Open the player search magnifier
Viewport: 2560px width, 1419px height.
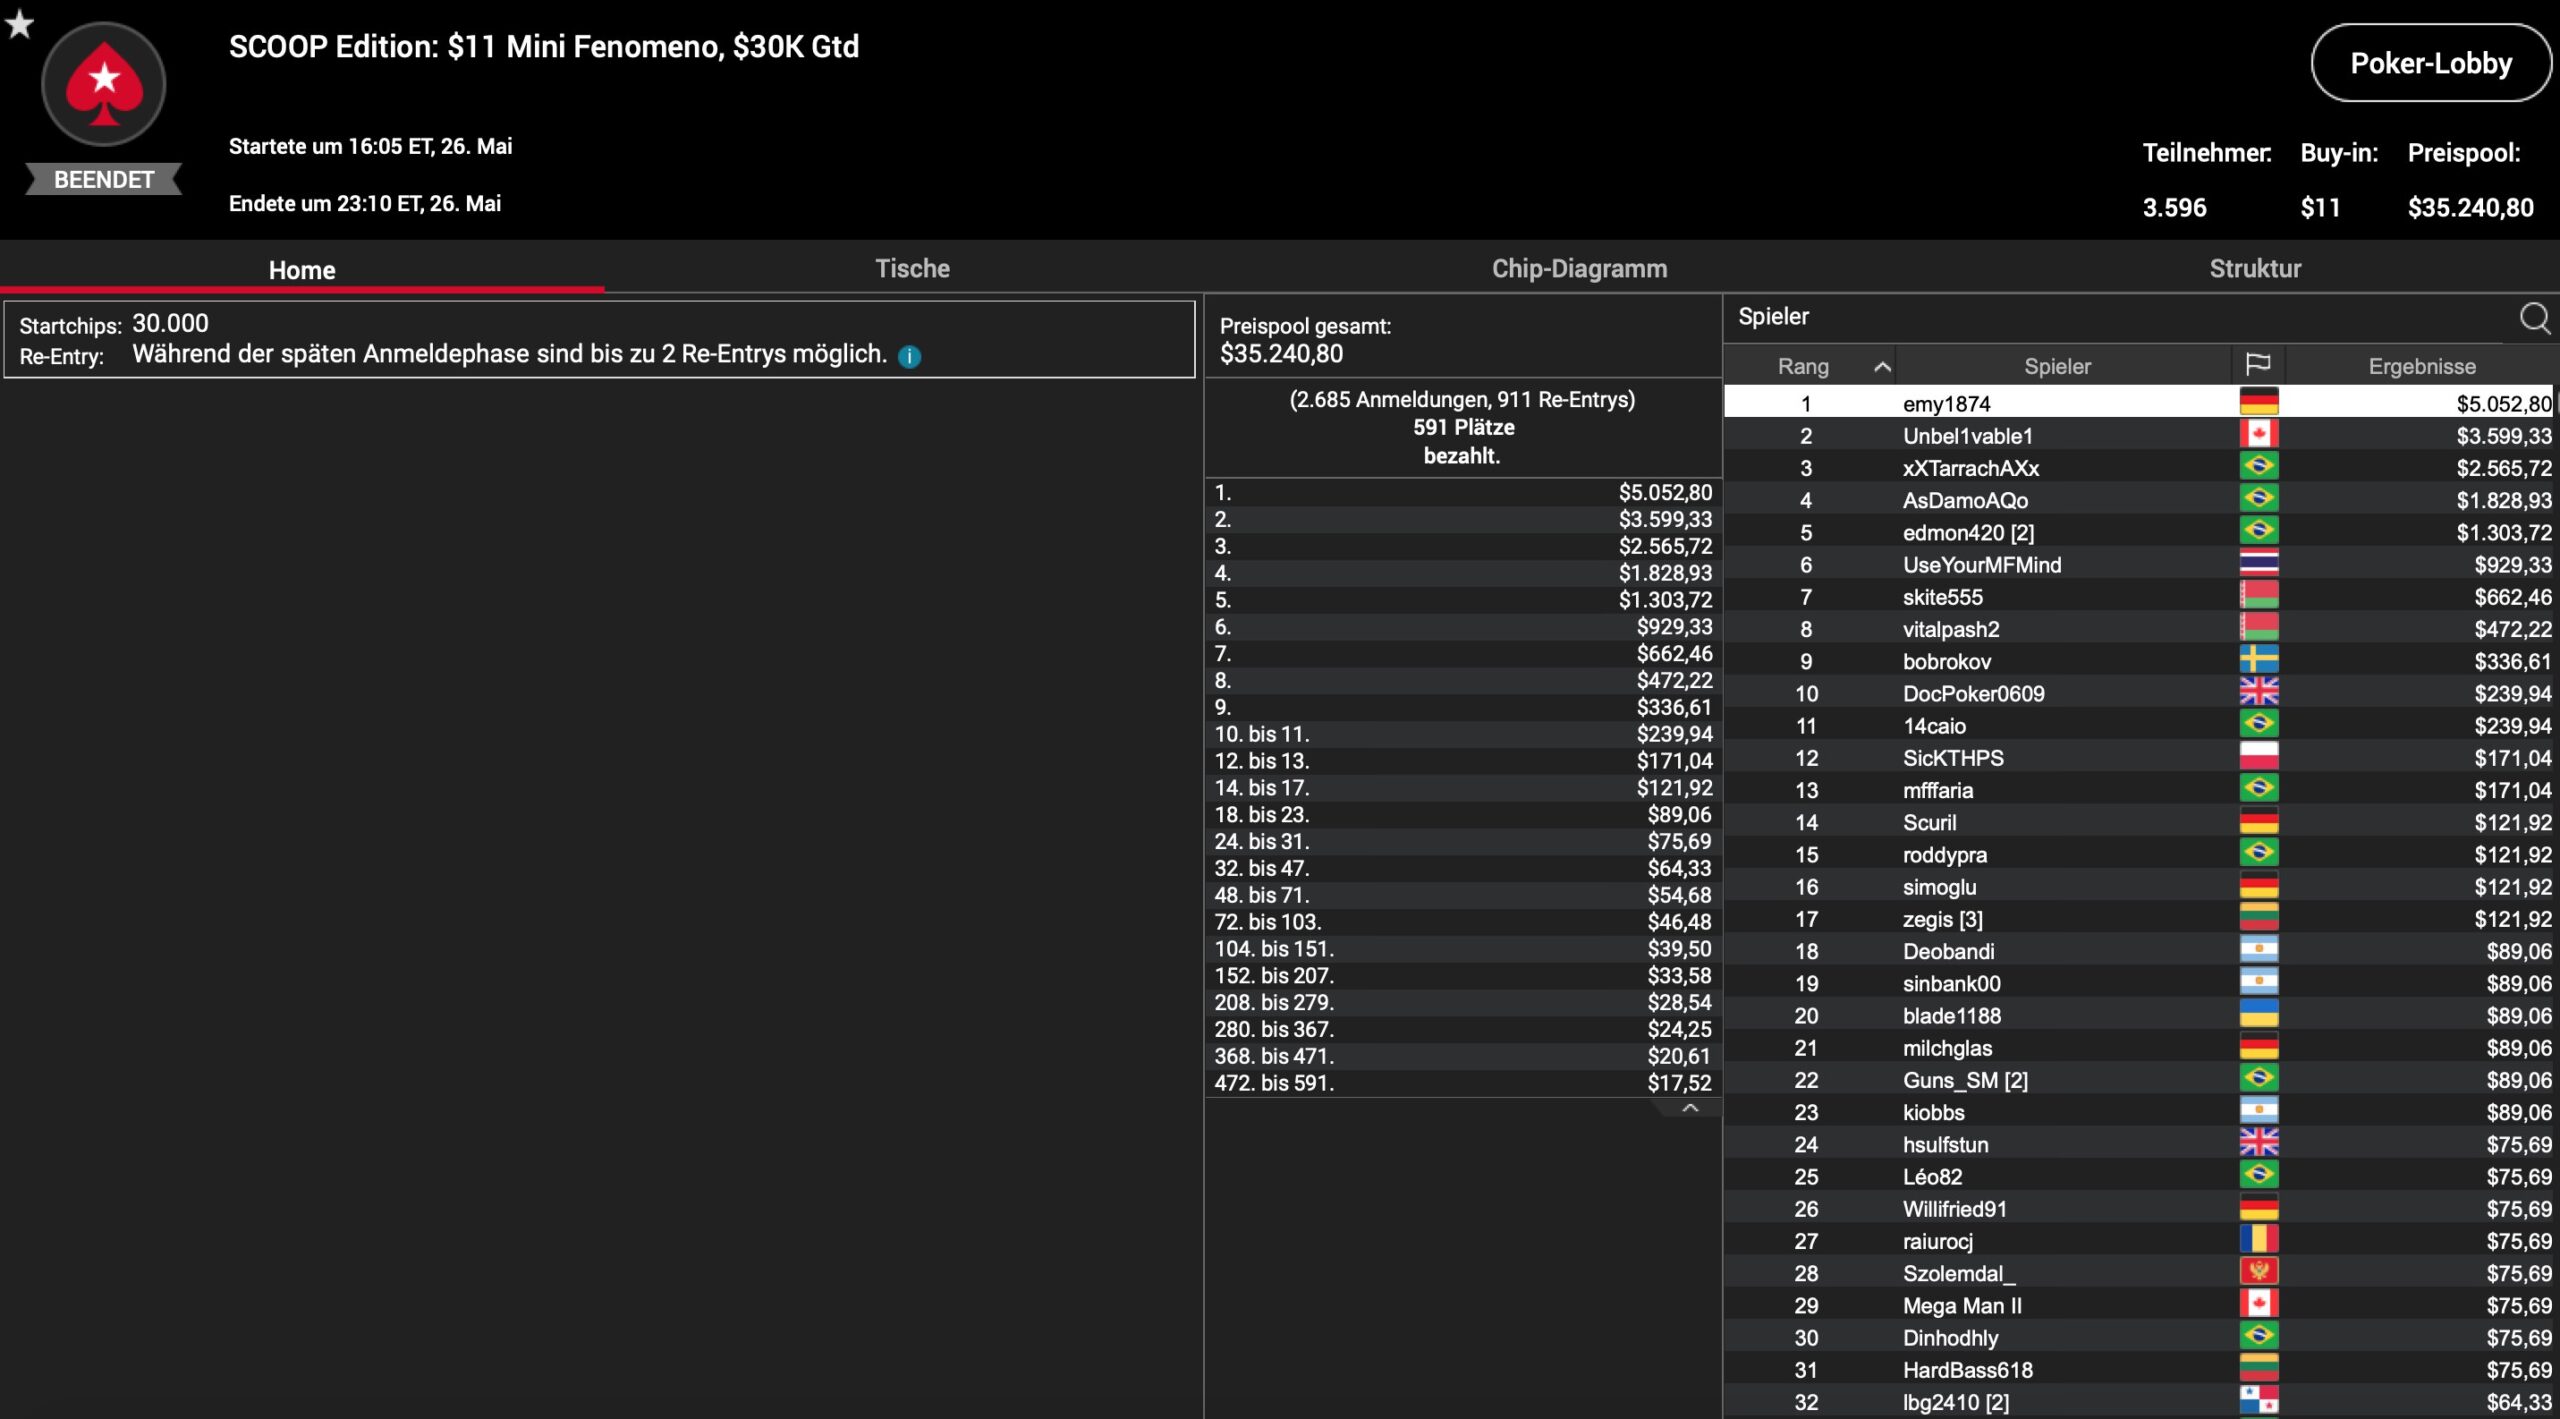coord(2533,318)
